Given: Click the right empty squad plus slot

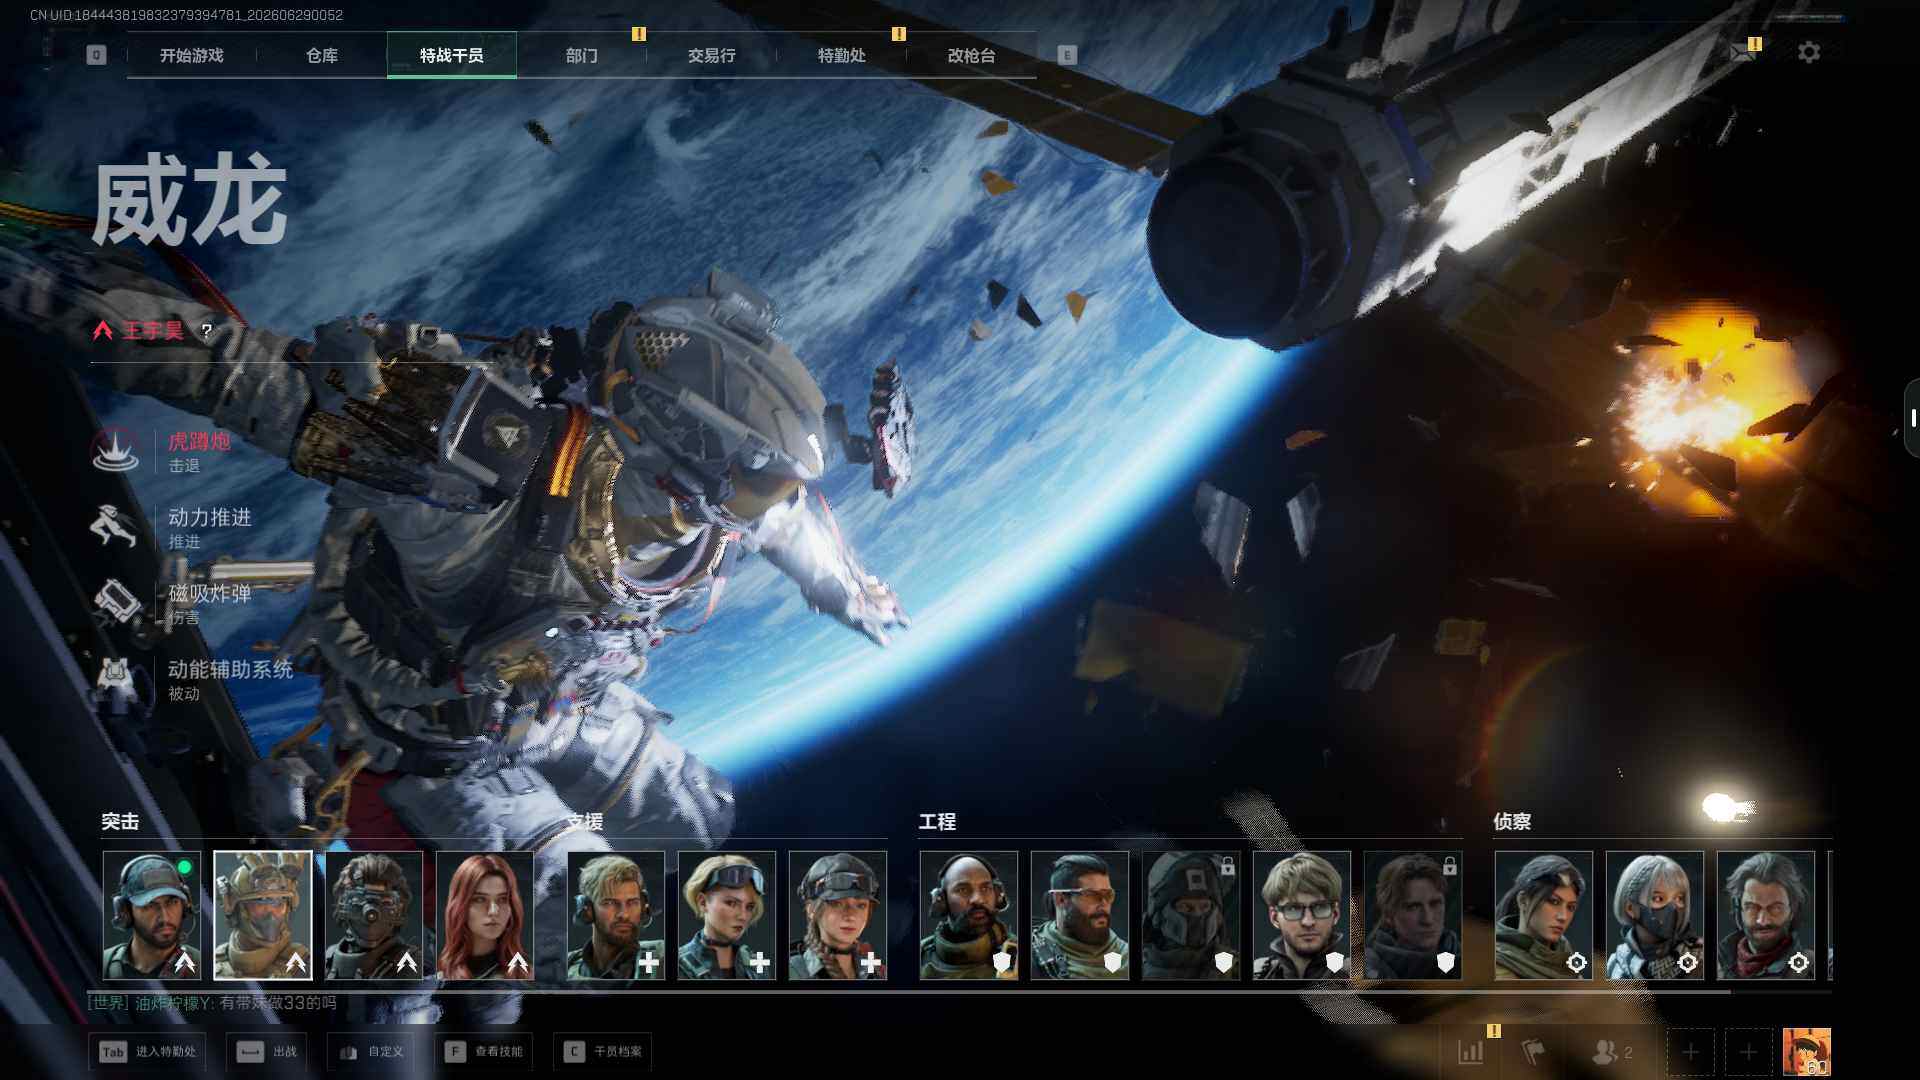Looking at the screenshot, I should [1748, 1052].
